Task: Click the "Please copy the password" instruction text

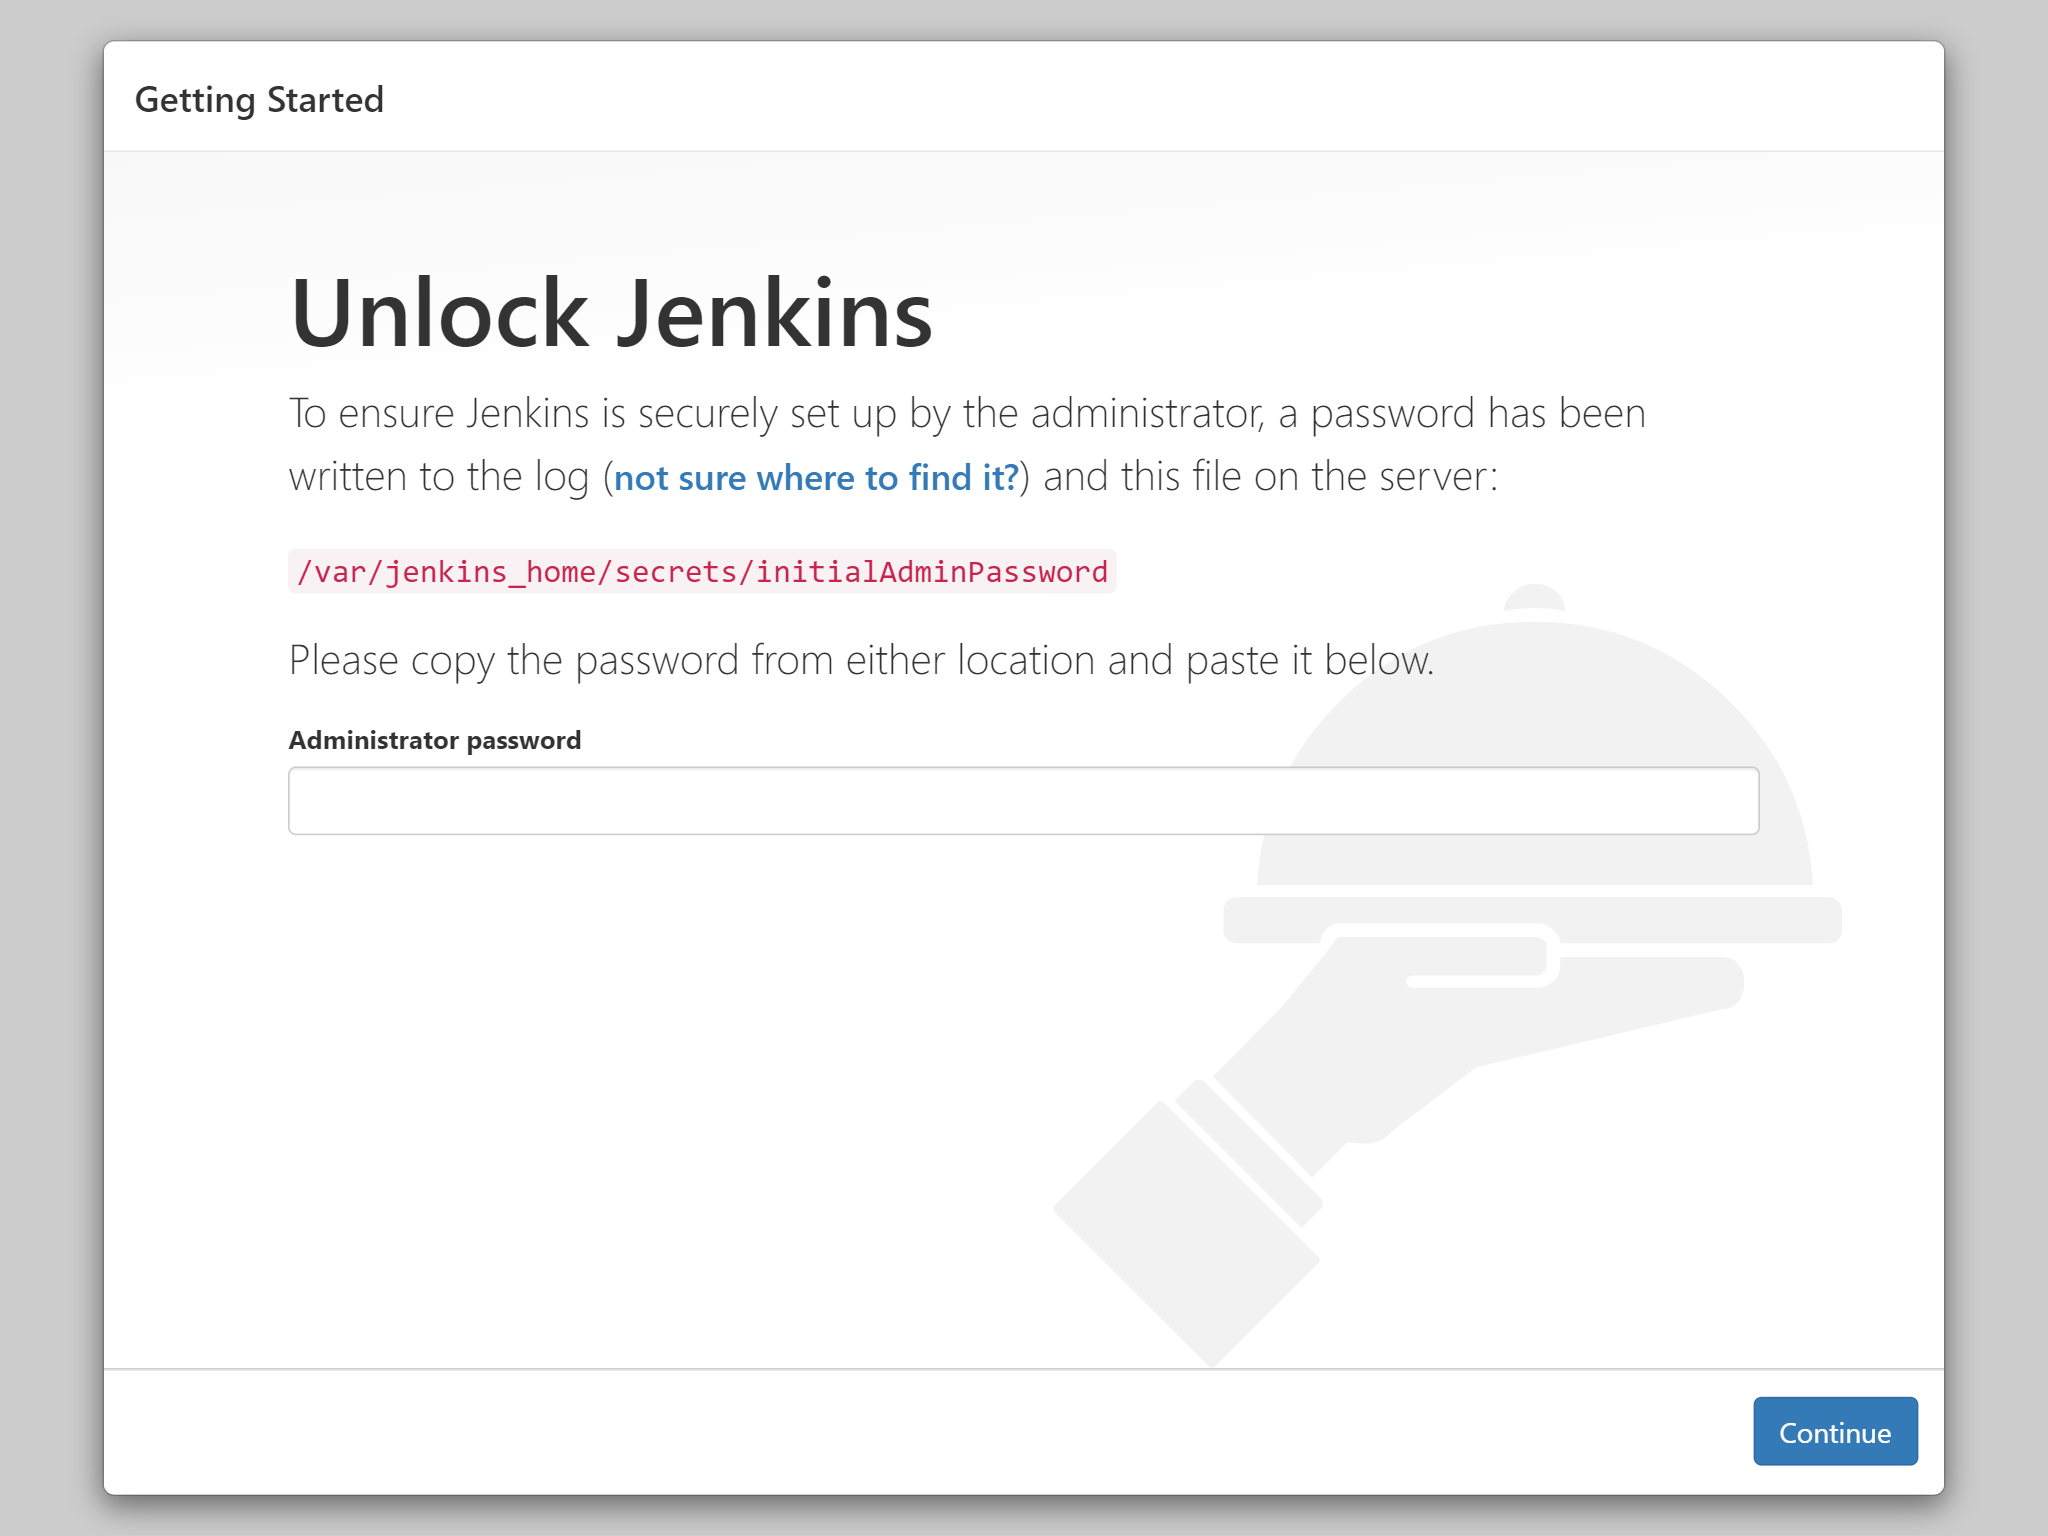Action: pyautogui.click(x=860, y=661)
